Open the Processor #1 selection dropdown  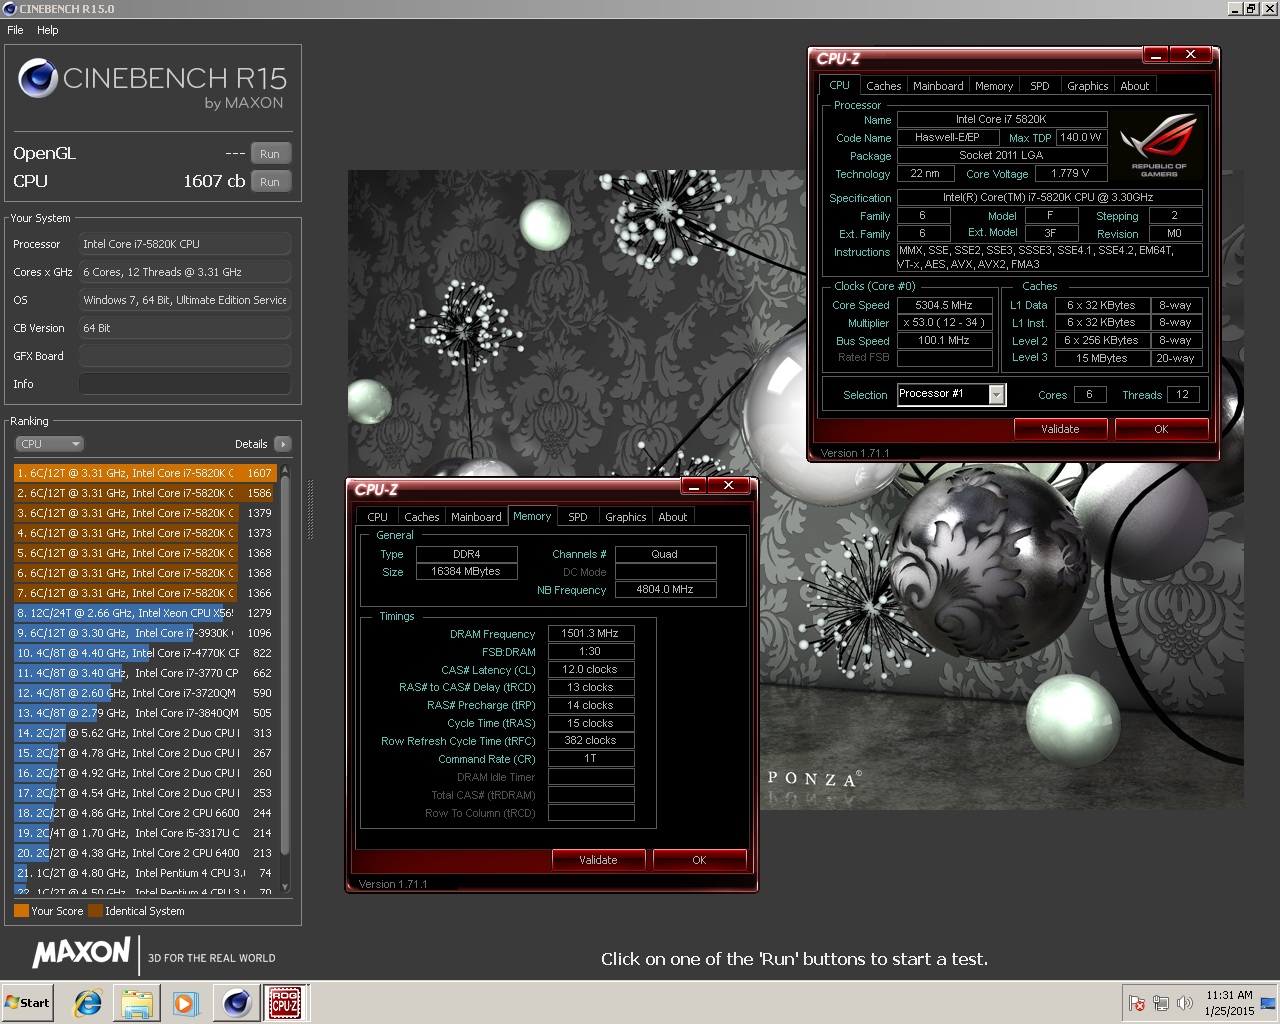coord(951,394)
